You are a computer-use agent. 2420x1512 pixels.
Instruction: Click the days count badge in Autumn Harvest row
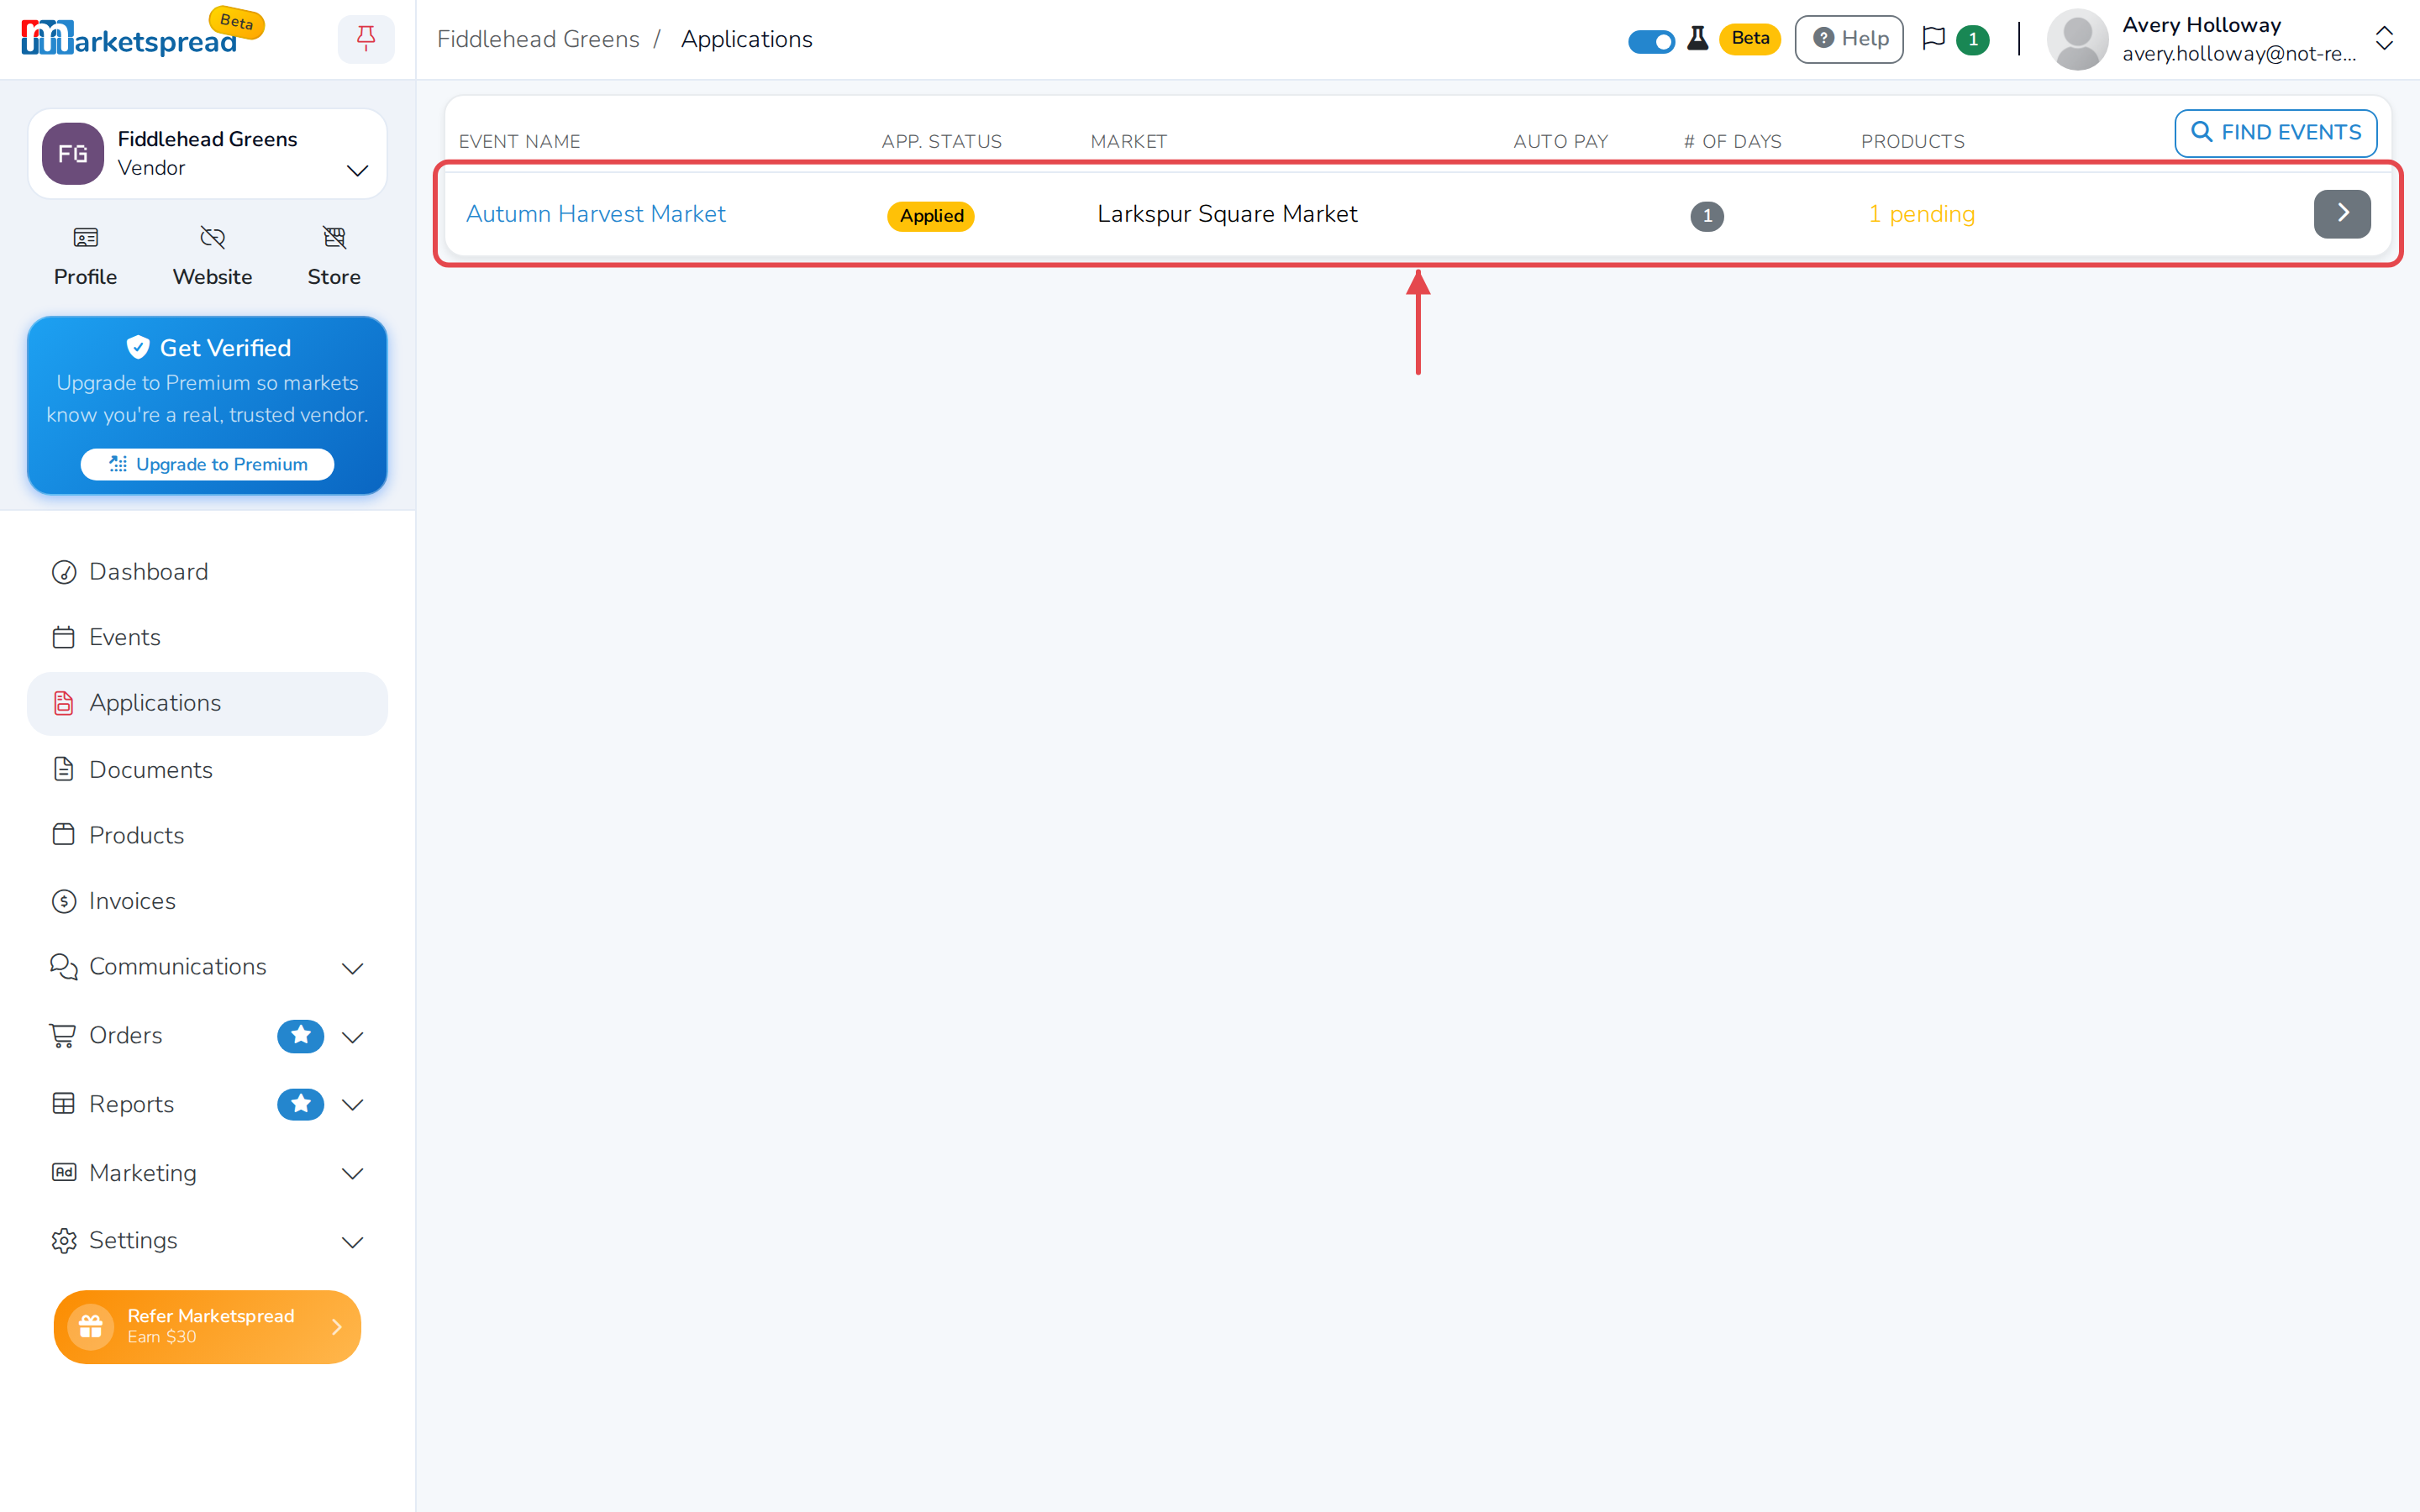tap(1707, 215)
